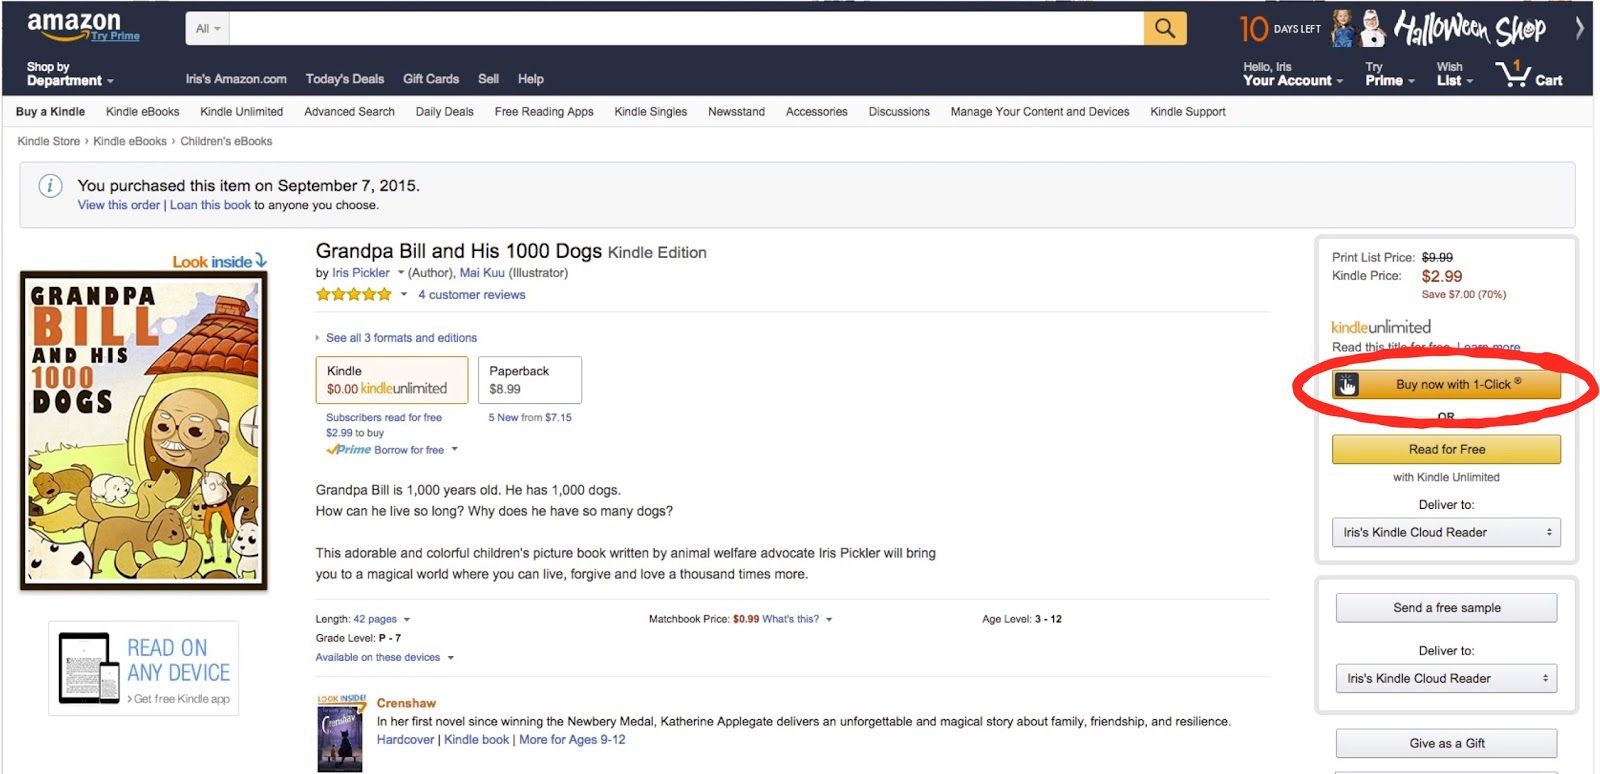Open sample Deliver to device selector
The image size is (1600, 774).
tap(1446, 678)
